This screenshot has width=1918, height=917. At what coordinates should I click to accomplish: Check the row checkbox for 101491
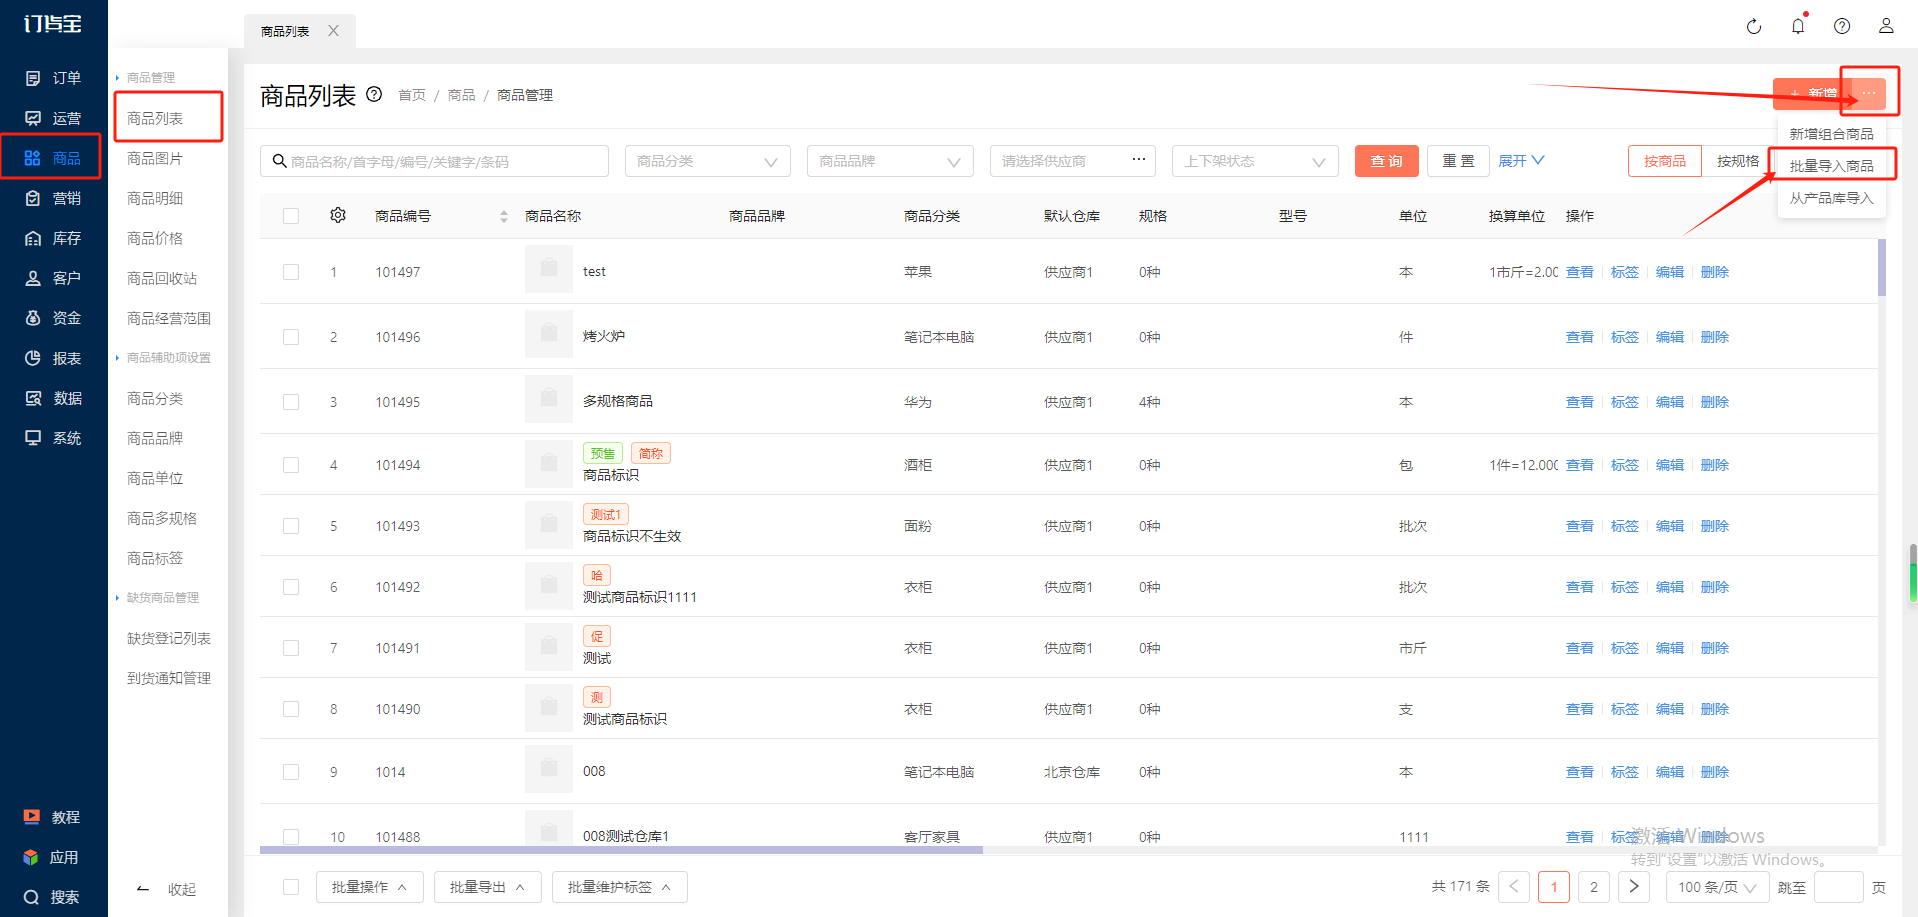point(291,648)
